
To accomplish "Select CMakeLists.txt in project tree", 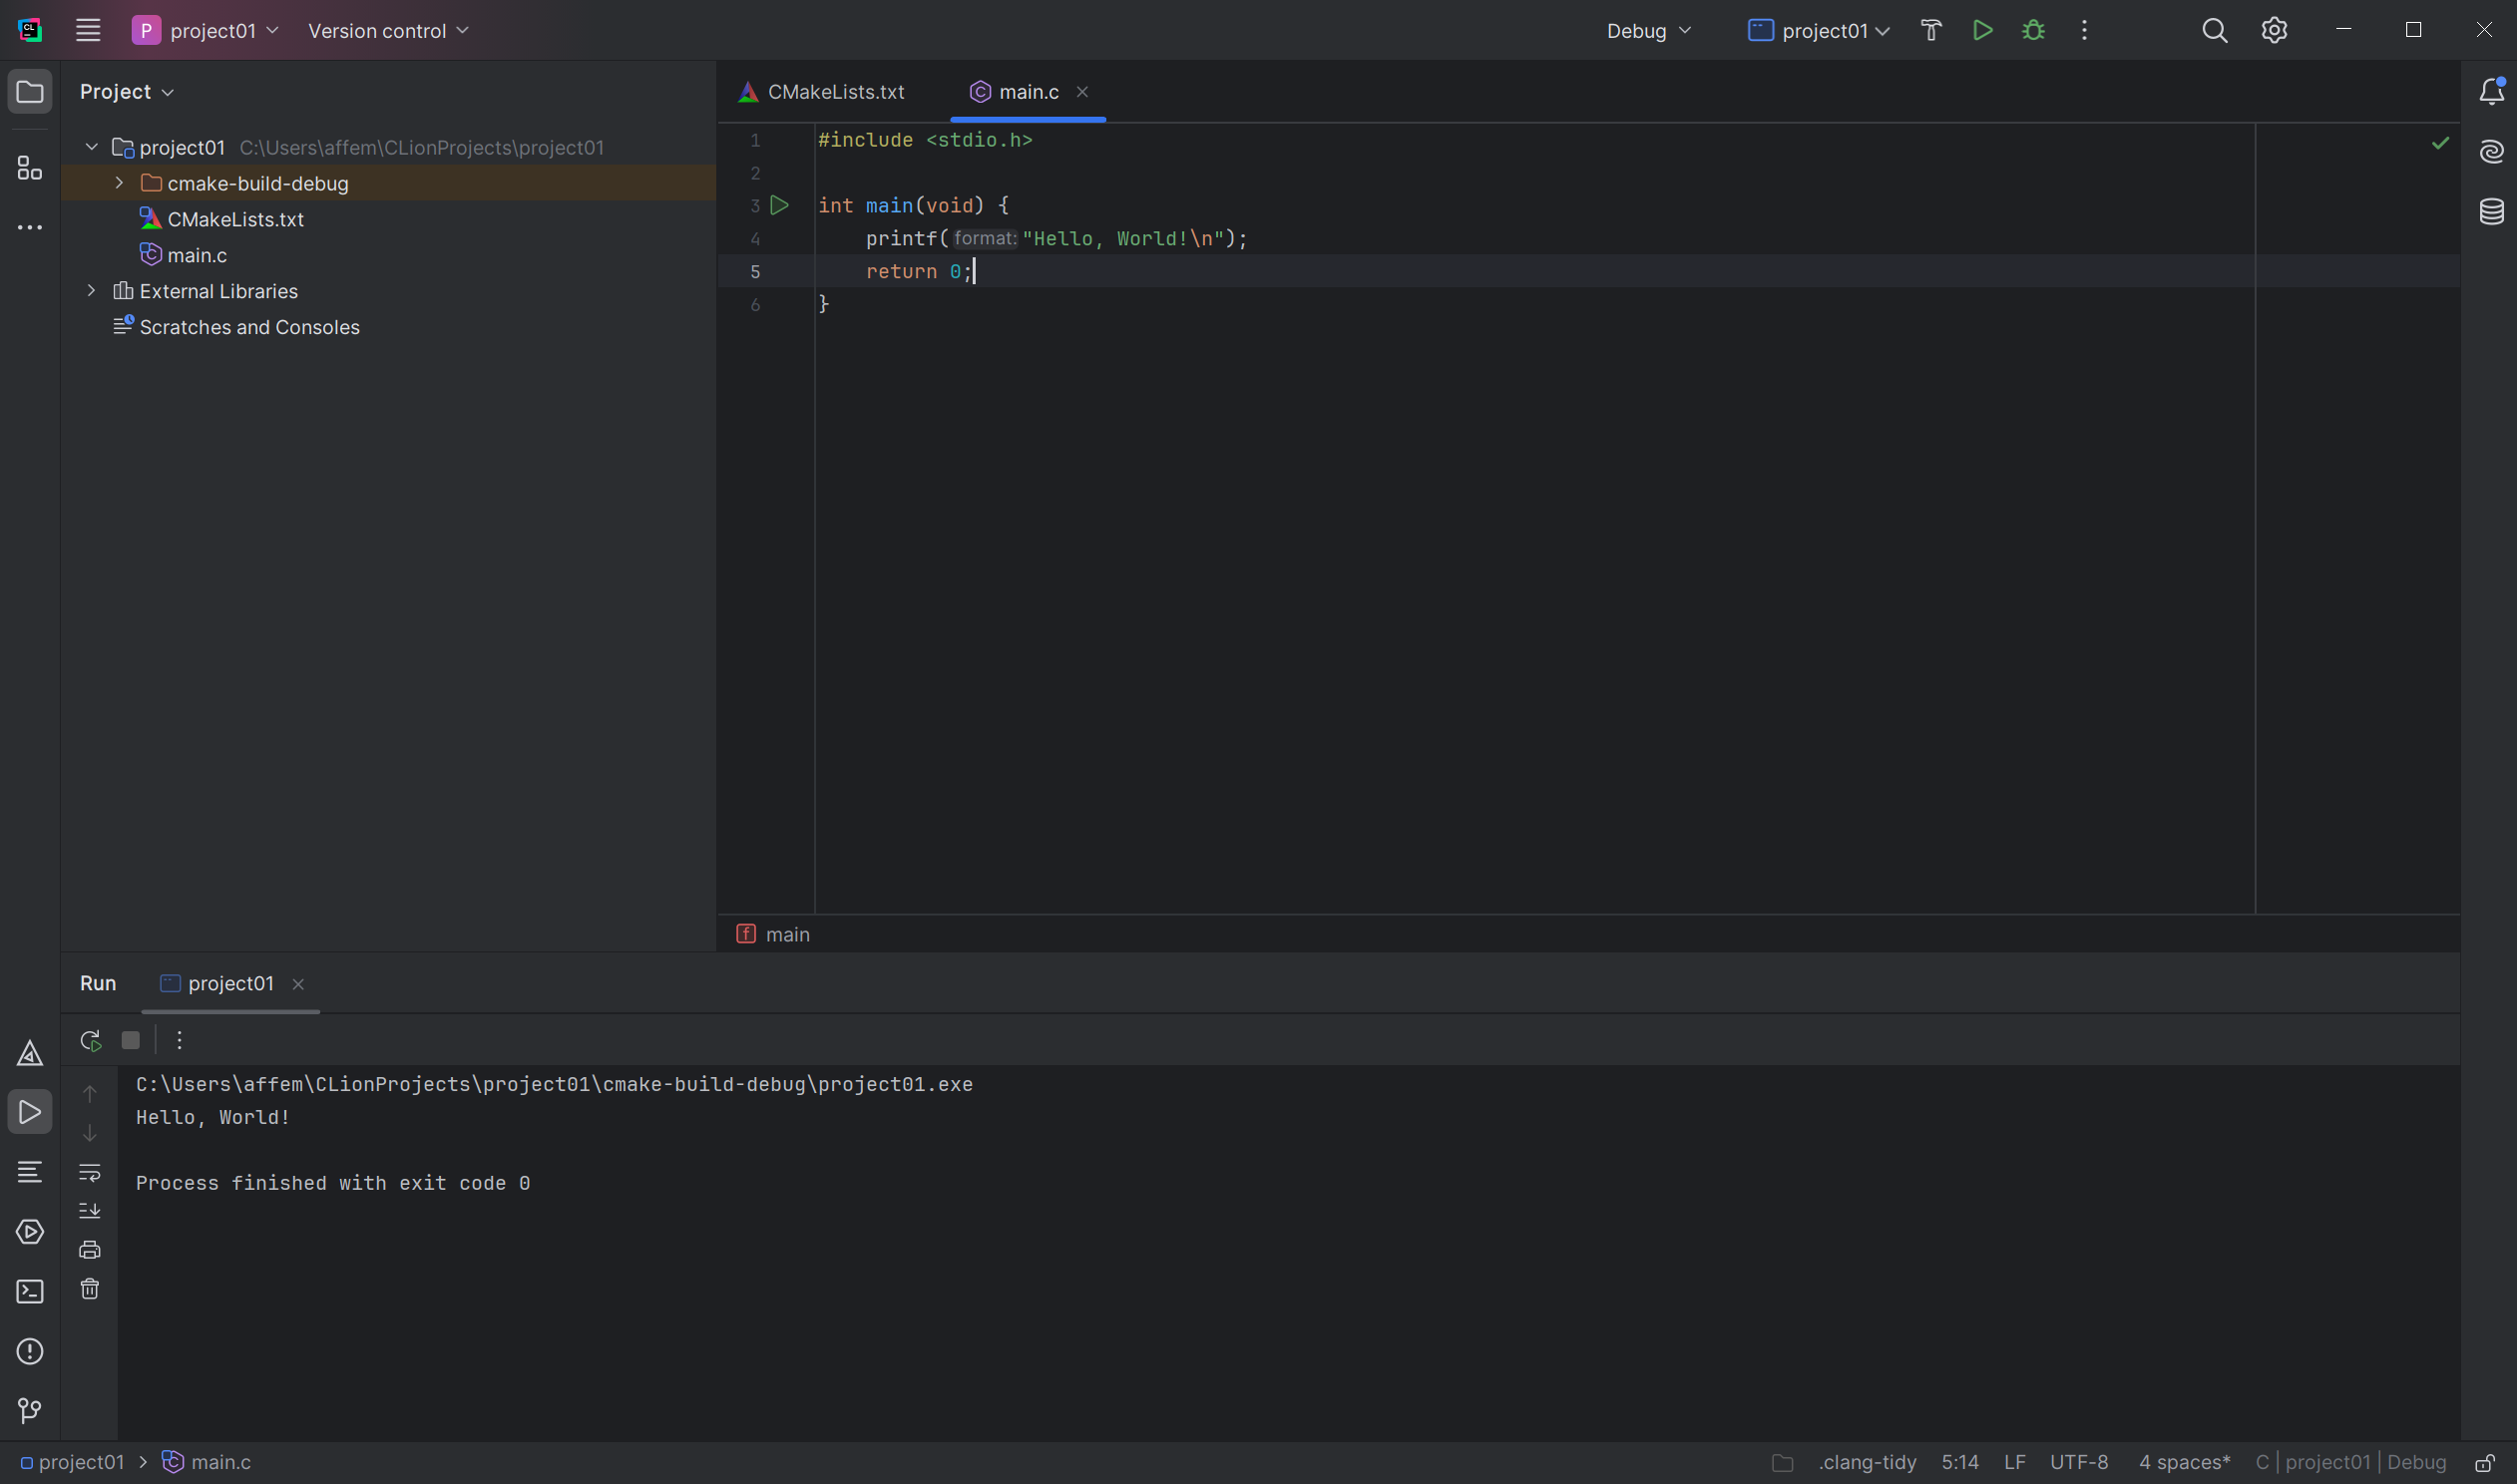I will [x=236, y=220].
